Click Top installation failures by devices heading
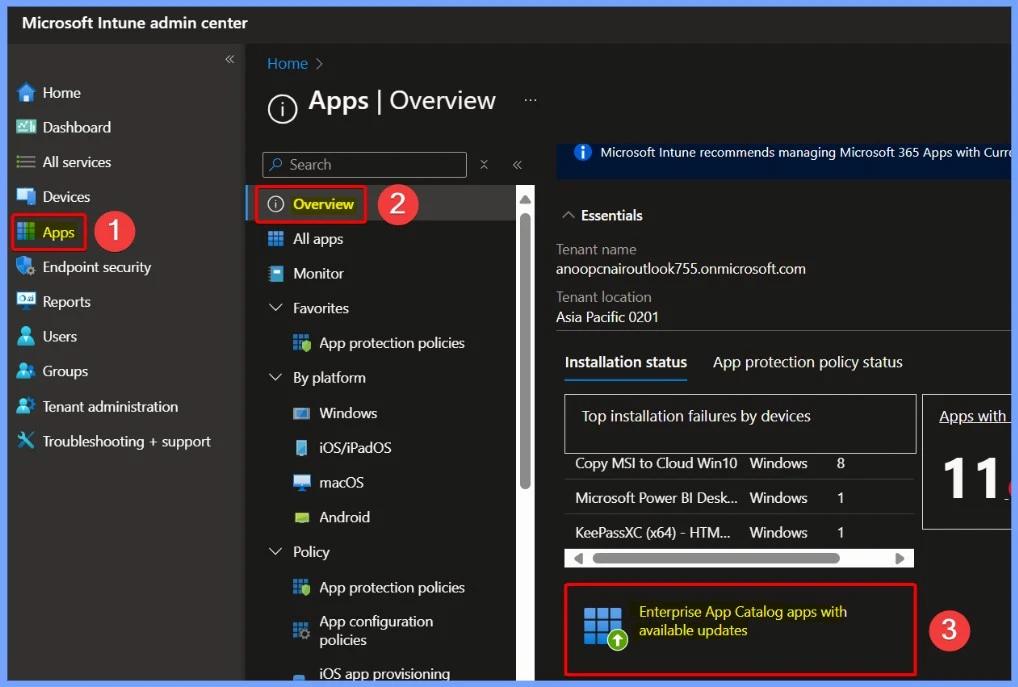 pos(696,416)
